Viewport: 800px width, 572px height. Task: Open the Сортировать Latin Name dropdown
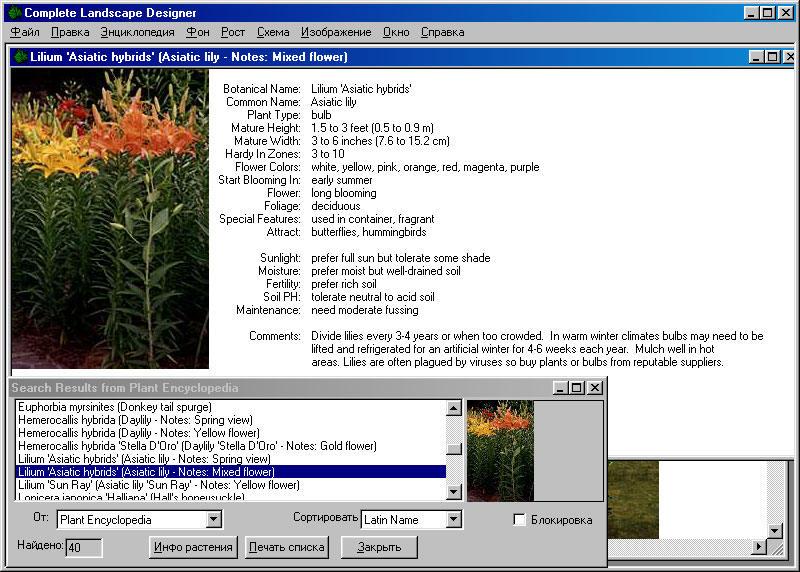453,520
